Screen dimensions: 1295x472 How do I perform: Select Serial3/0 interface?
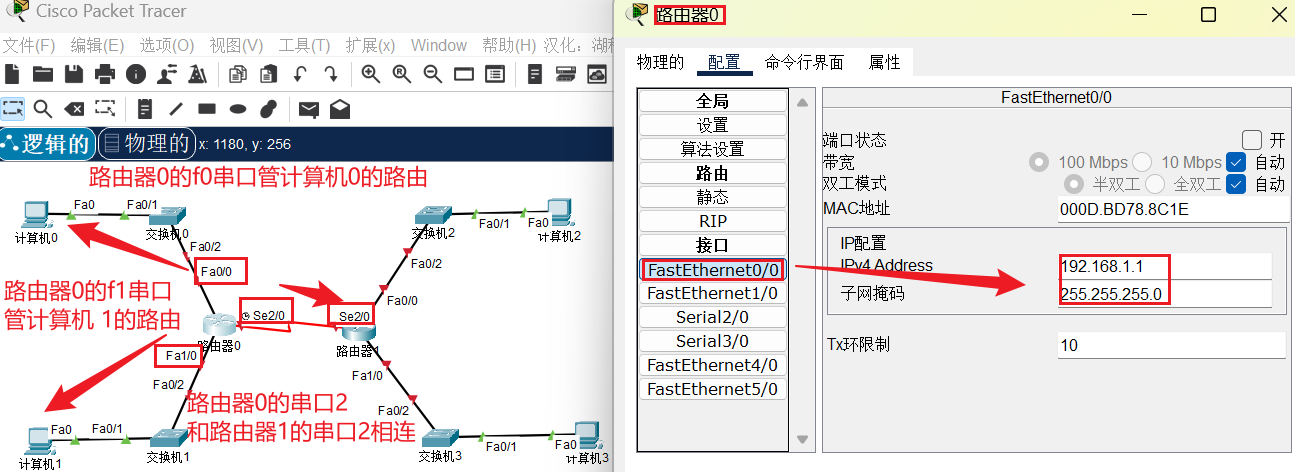pyautogui.click(x=713, y=341)
